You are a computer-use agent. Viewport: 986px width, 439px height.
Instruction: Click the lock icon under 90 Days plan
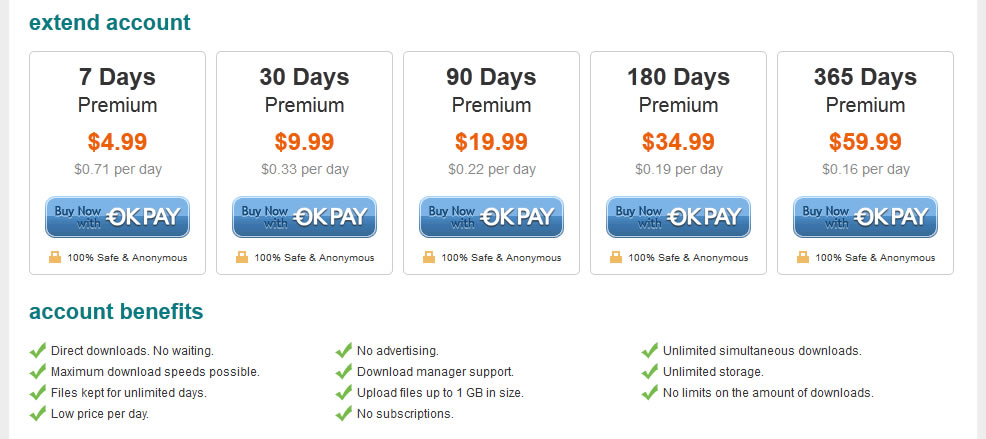pyautogui.click(x=429, y=257)
